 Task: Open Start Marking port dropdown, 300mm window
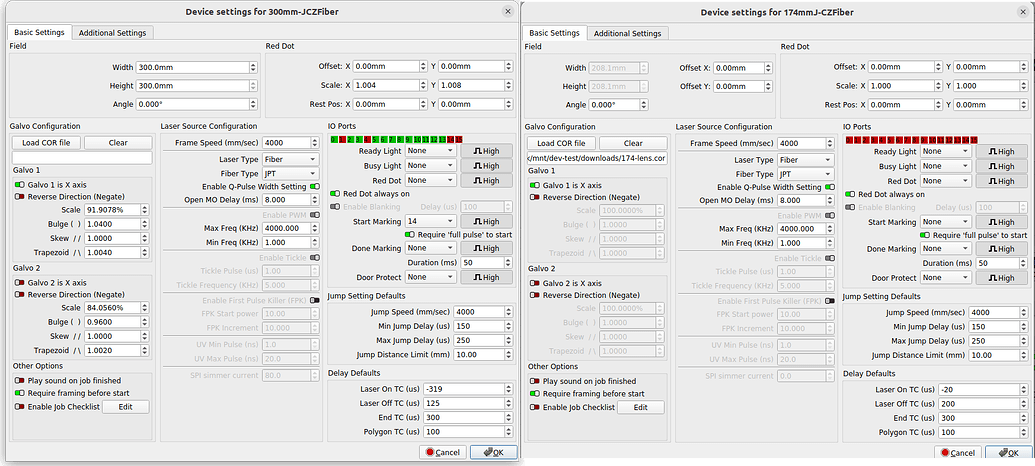click(430, 221)
